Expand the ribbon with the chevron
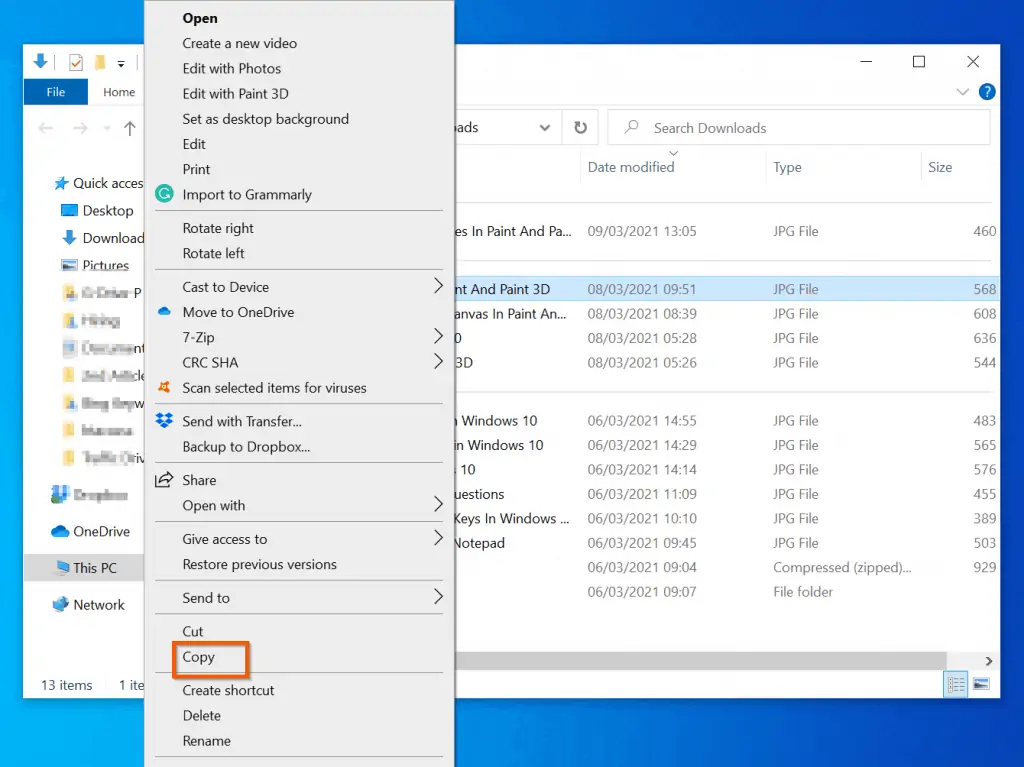 963,92
